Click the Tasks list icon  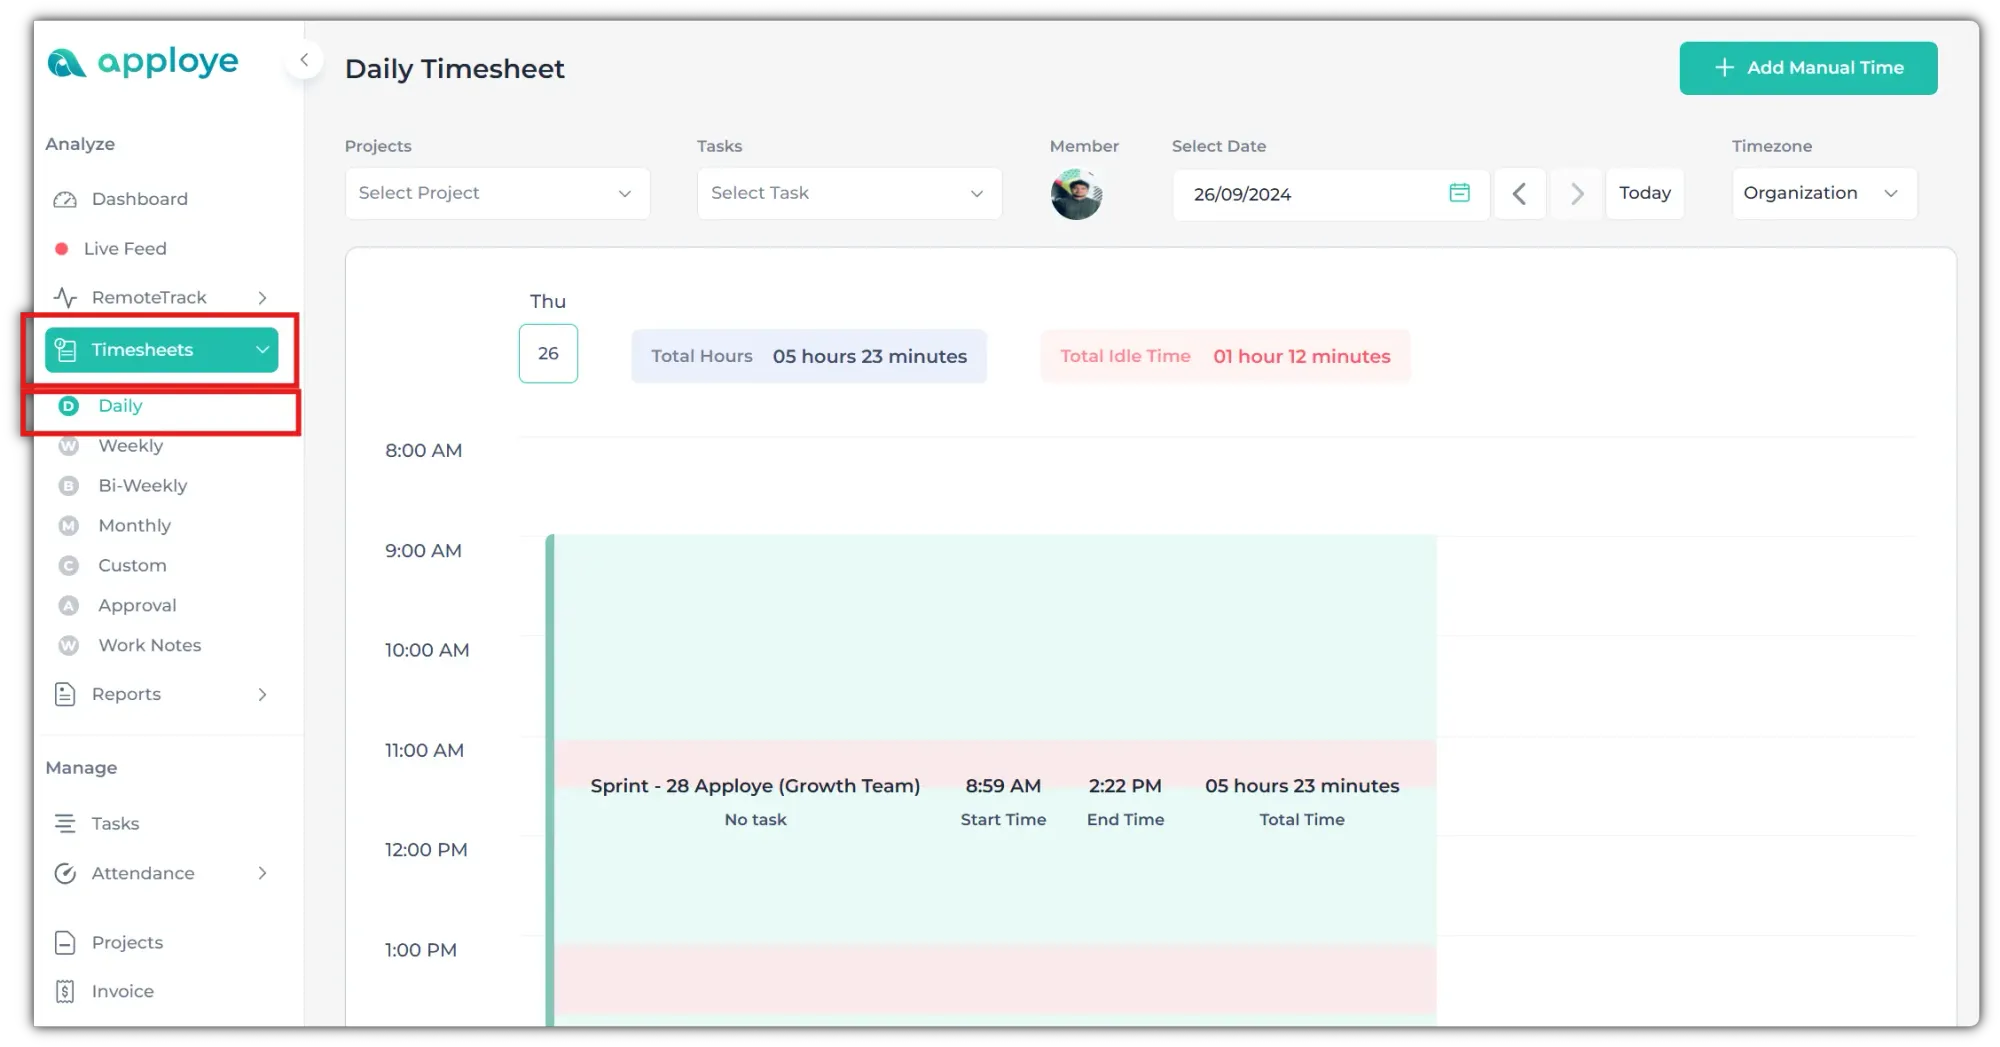pos(65,824)
